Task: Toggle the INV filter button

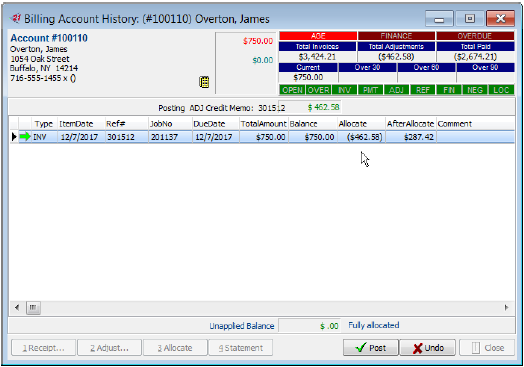Action: (x=344, y=90)
